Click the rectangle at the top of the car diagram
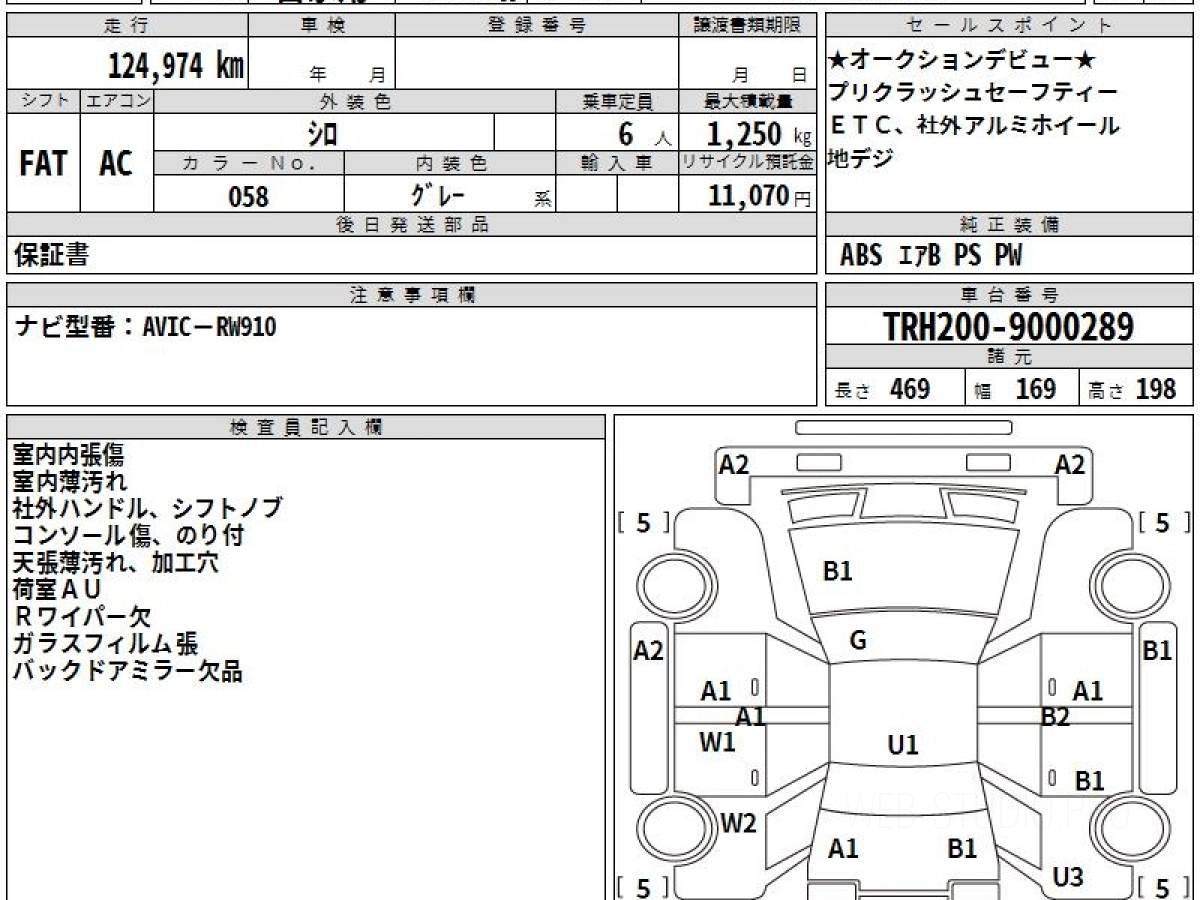Viewport: 1200px width, 900px height. tap(903, 427)
